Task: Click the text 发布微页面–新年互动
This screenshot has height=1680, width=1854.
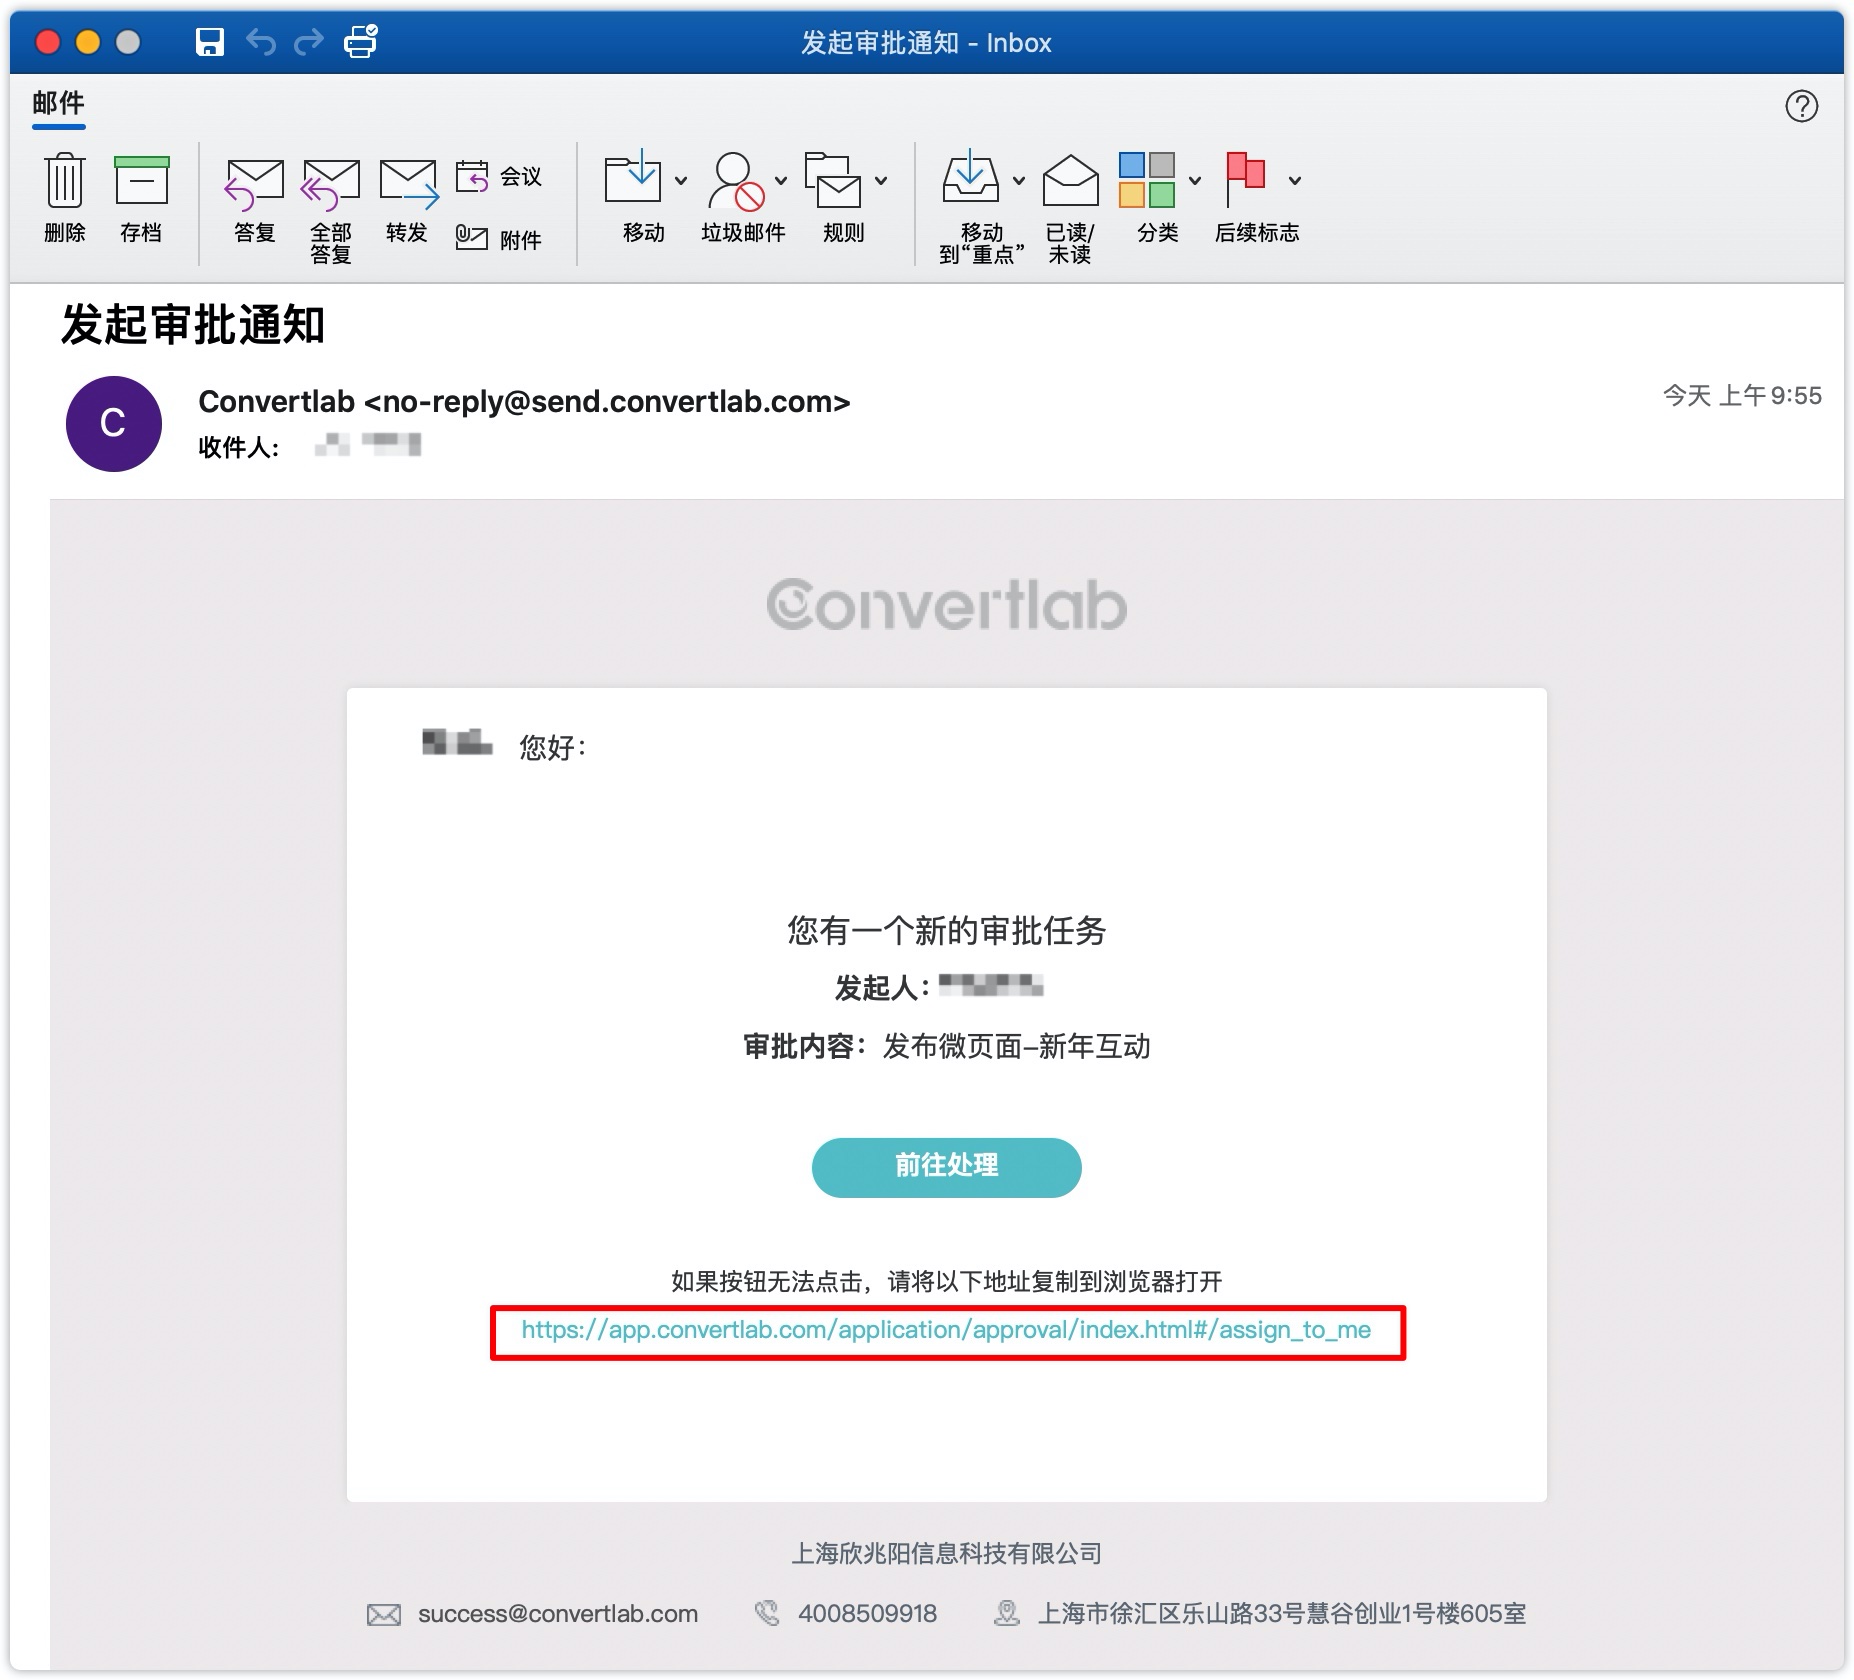Action: pyautogui.click(x=1016, y=1047)
